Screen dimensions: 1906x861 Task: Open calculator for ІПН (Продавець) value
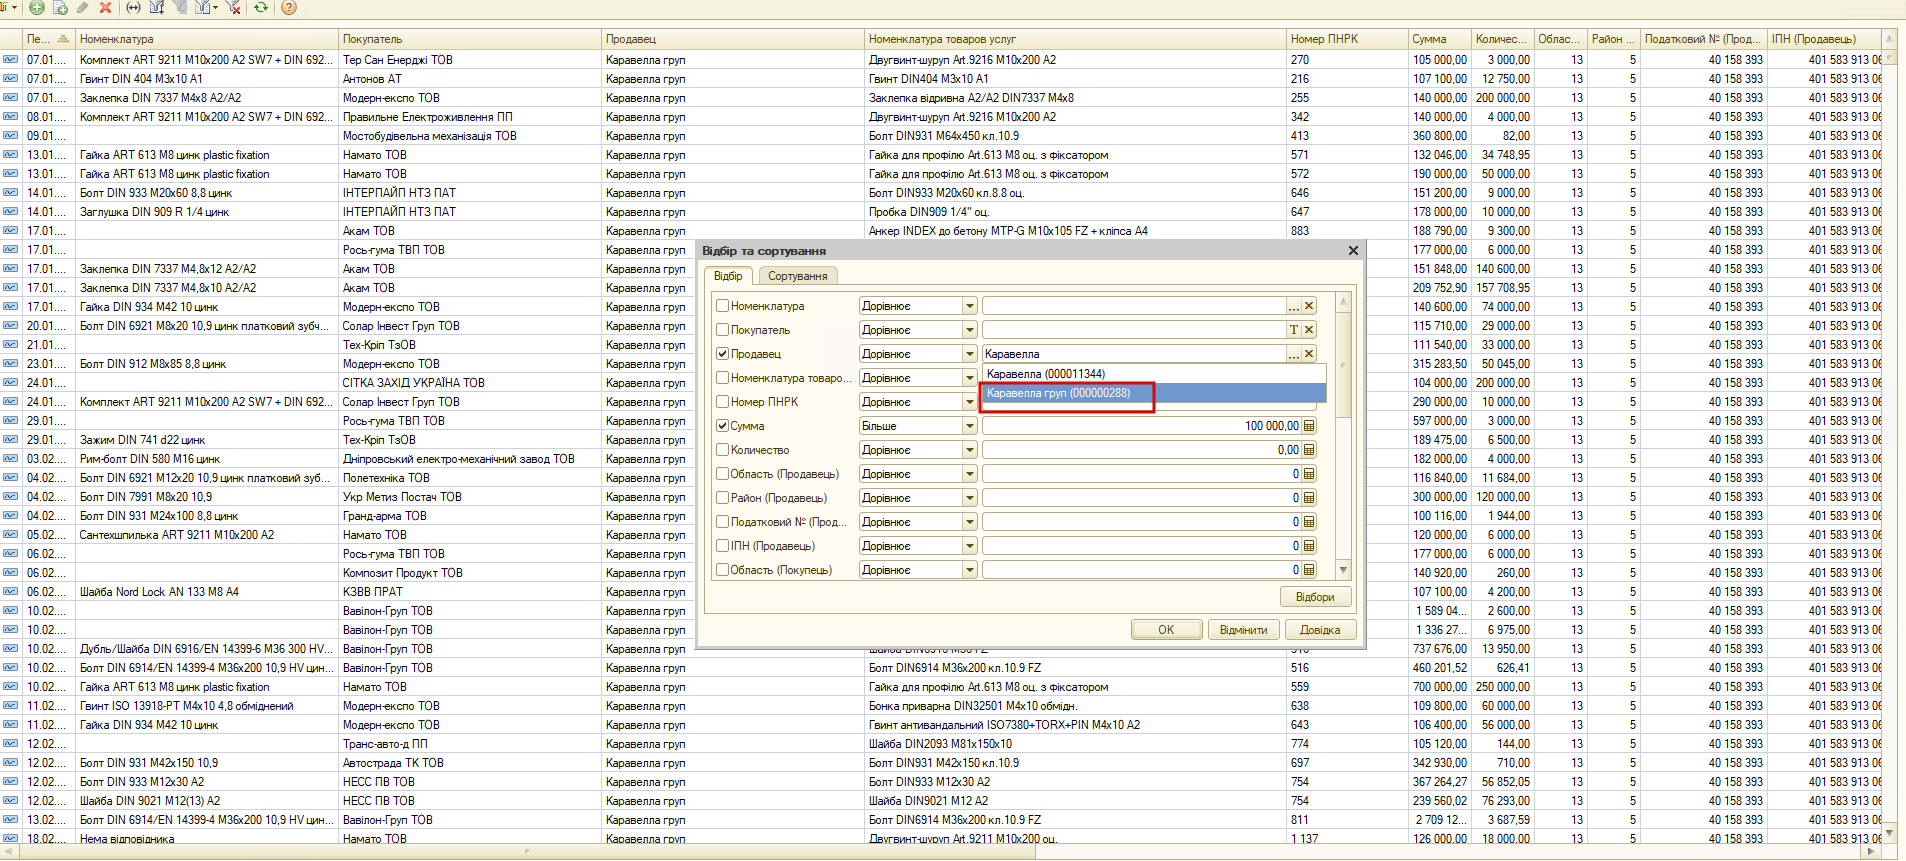pyautogui.click(x=1309, y=546)
